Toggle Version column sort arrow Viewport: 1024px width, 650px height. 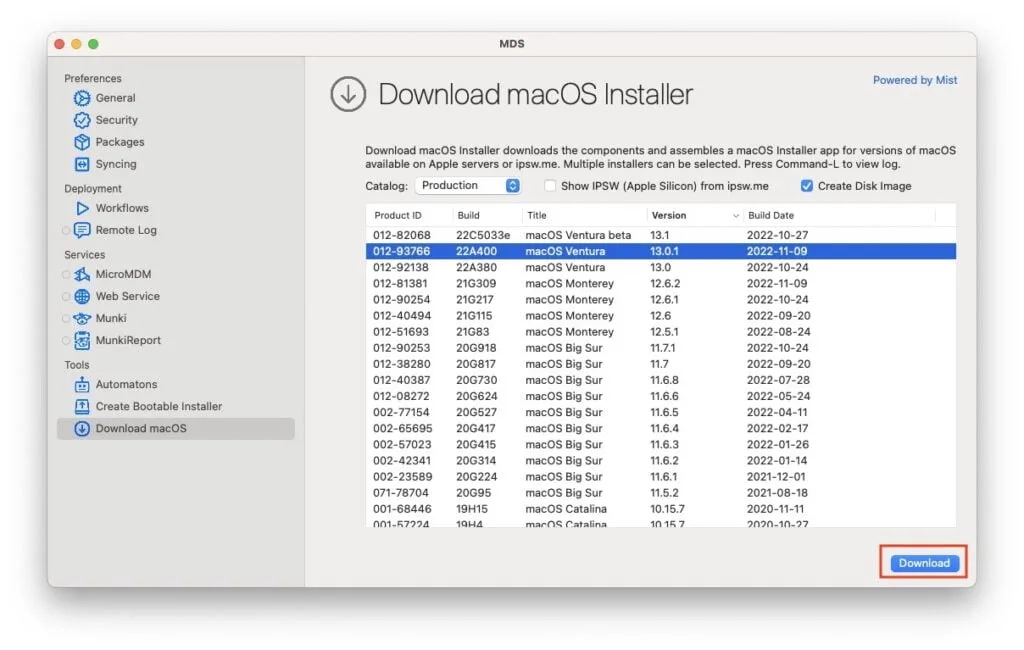click(x=735, y=216)
